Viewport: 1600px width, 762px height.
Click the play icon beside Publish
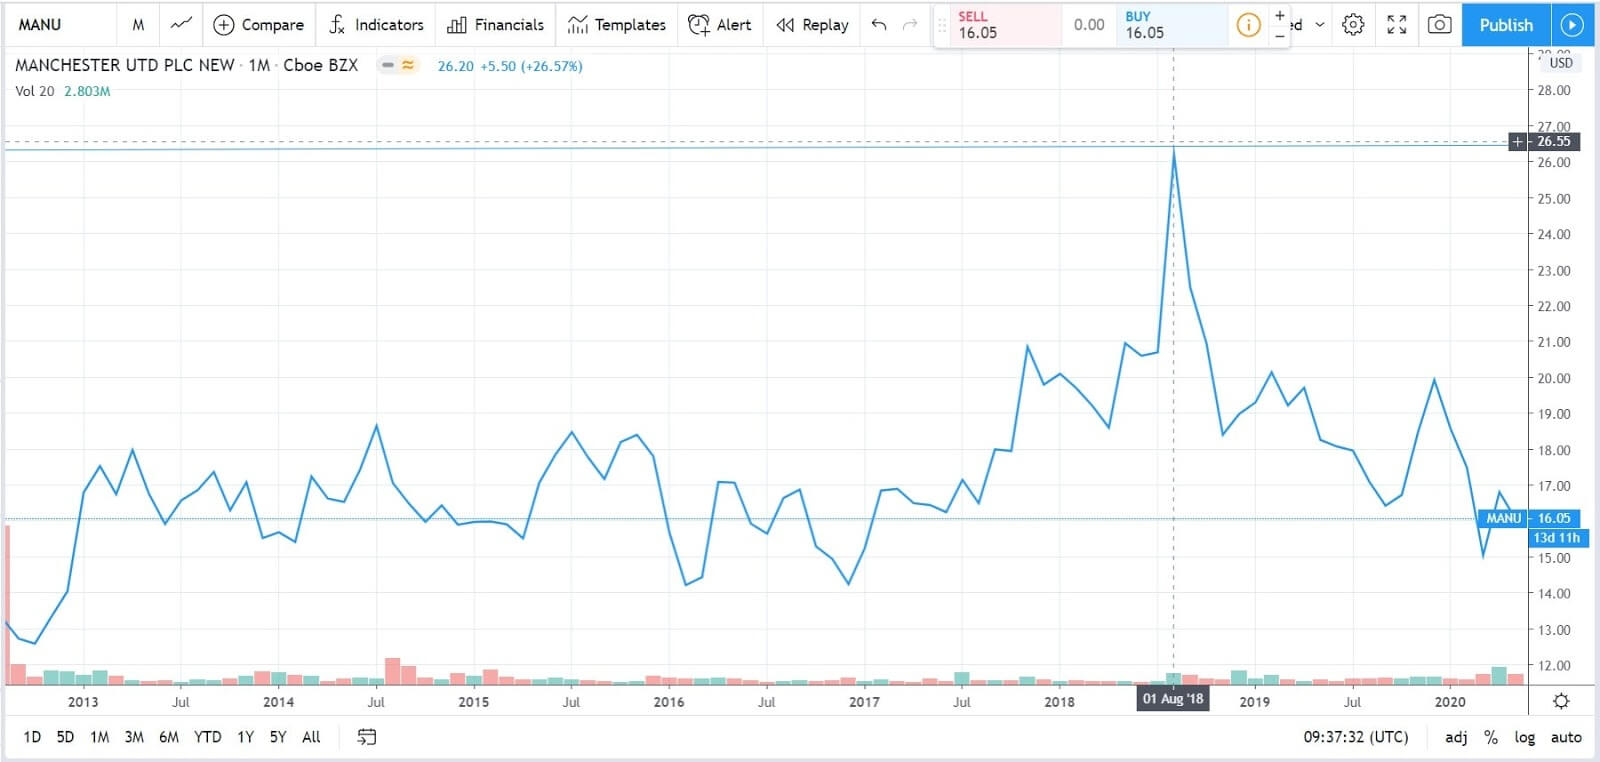(x=1572, y=24)
